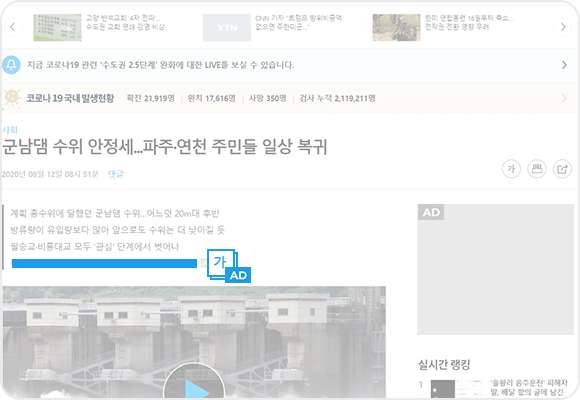Image resolution: width=580 pixels, height=400 pixels.
Task: Expand LIVE notice with its chevron
Action: pyautogui.click(x=564, y=65)
